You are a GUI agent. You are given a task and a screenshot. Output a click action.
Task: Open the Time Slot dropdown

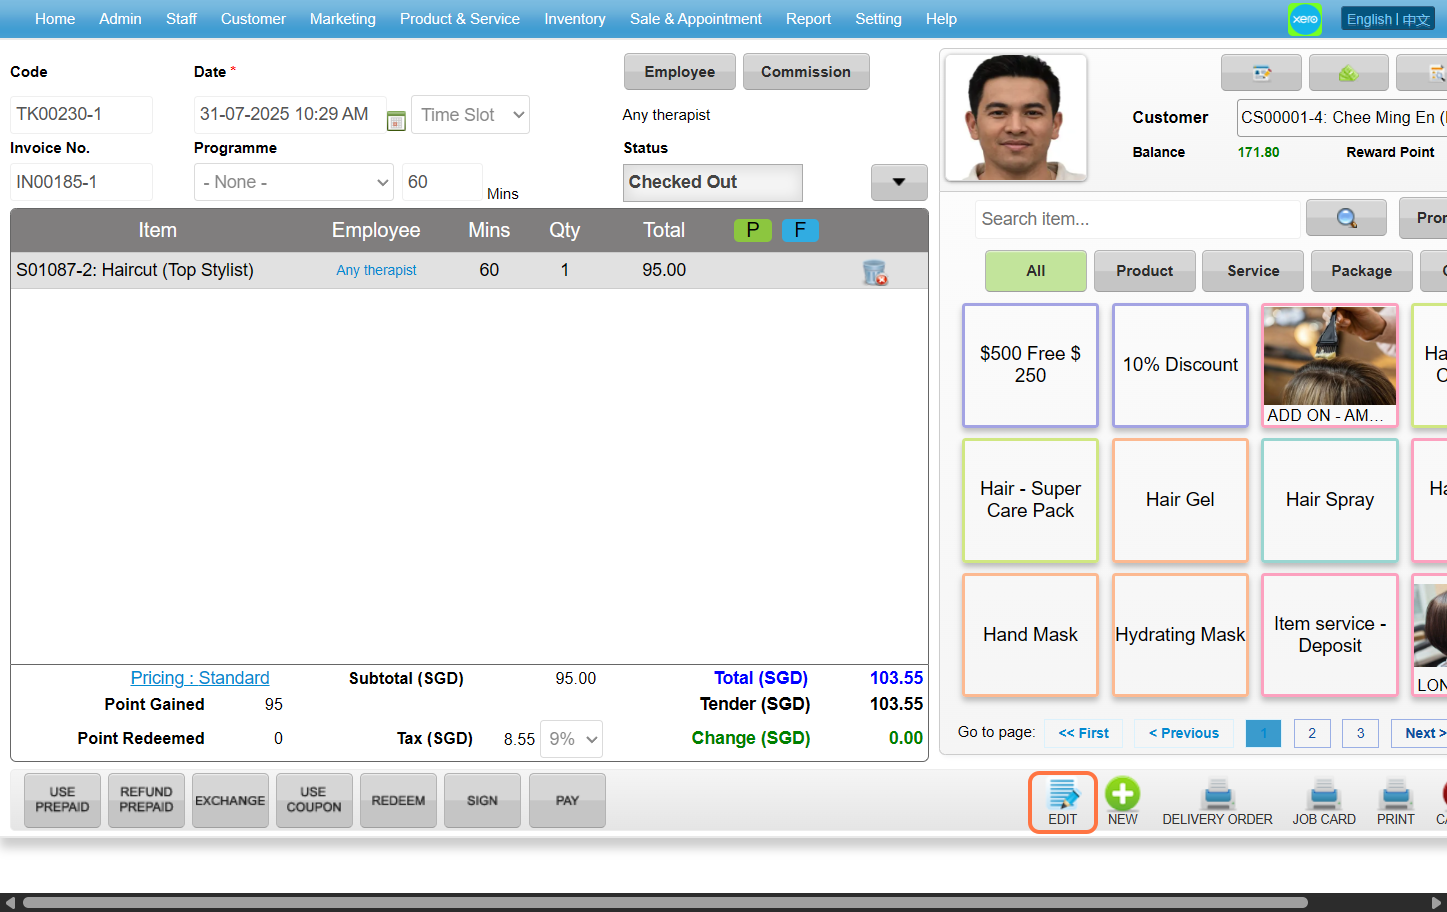coord(470,115)
